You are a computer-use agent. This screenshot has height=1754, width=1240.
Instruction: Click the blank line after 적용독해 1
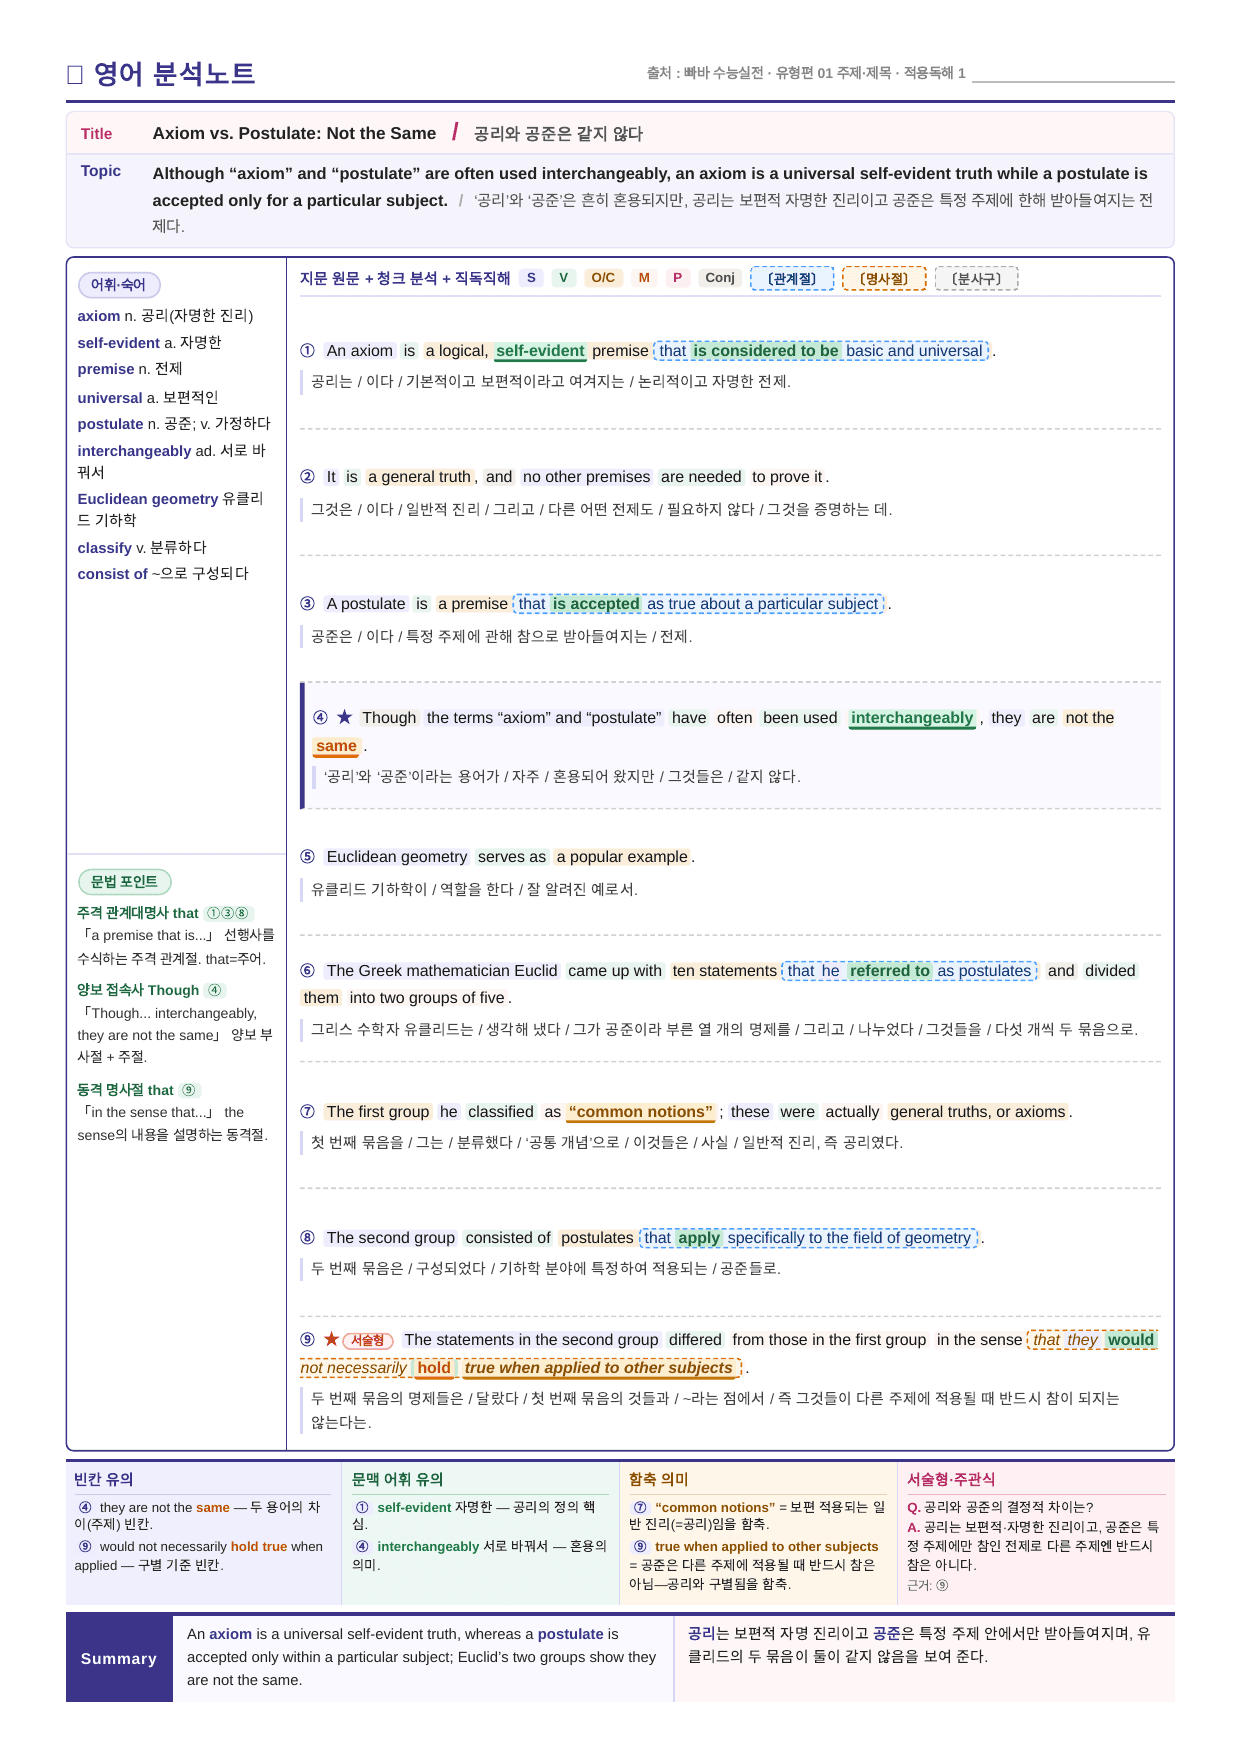click(1073, 75)
